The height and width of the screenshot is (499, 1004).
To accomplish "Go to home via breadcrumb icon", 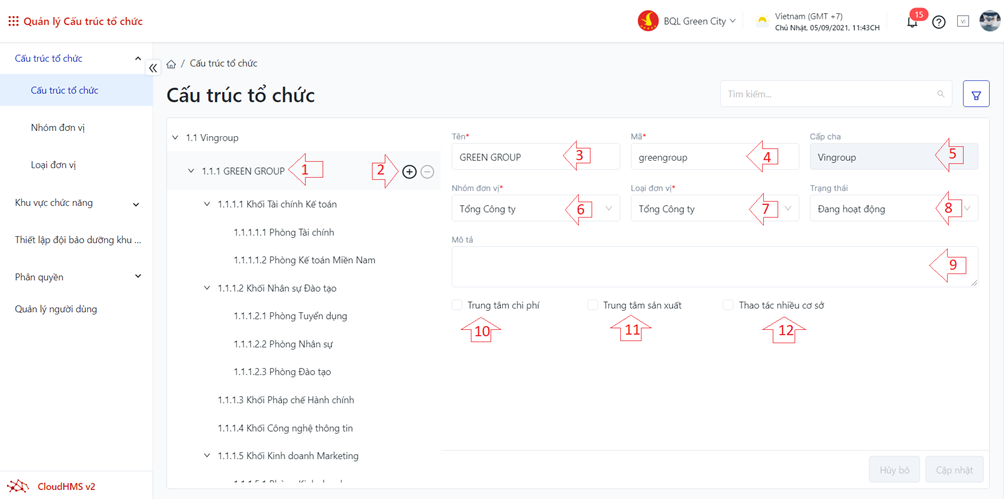I will click(172, 64).
